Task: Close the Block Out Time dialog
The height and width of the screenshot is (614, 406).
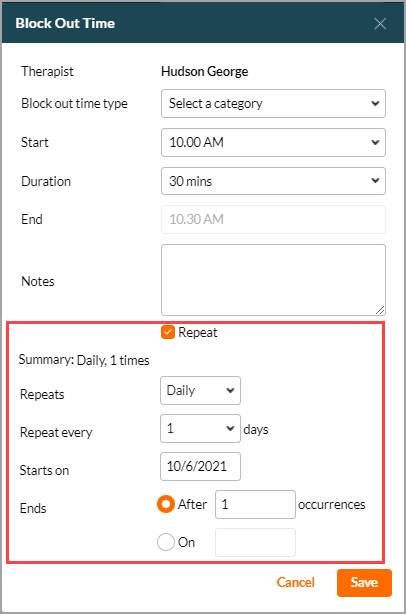Action: [380, 23]
